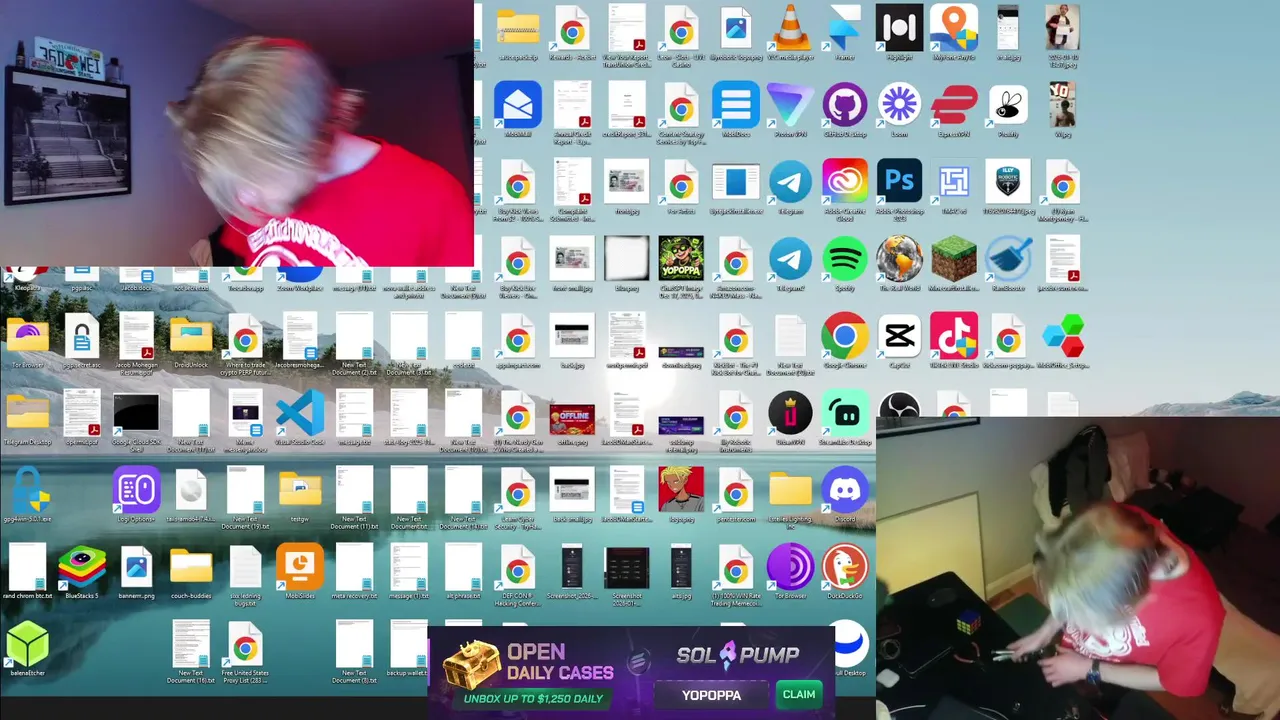1280x720 pixels.
Task: Click the CLAIM button on SolPump banner
Action: [x=798, y=695]
